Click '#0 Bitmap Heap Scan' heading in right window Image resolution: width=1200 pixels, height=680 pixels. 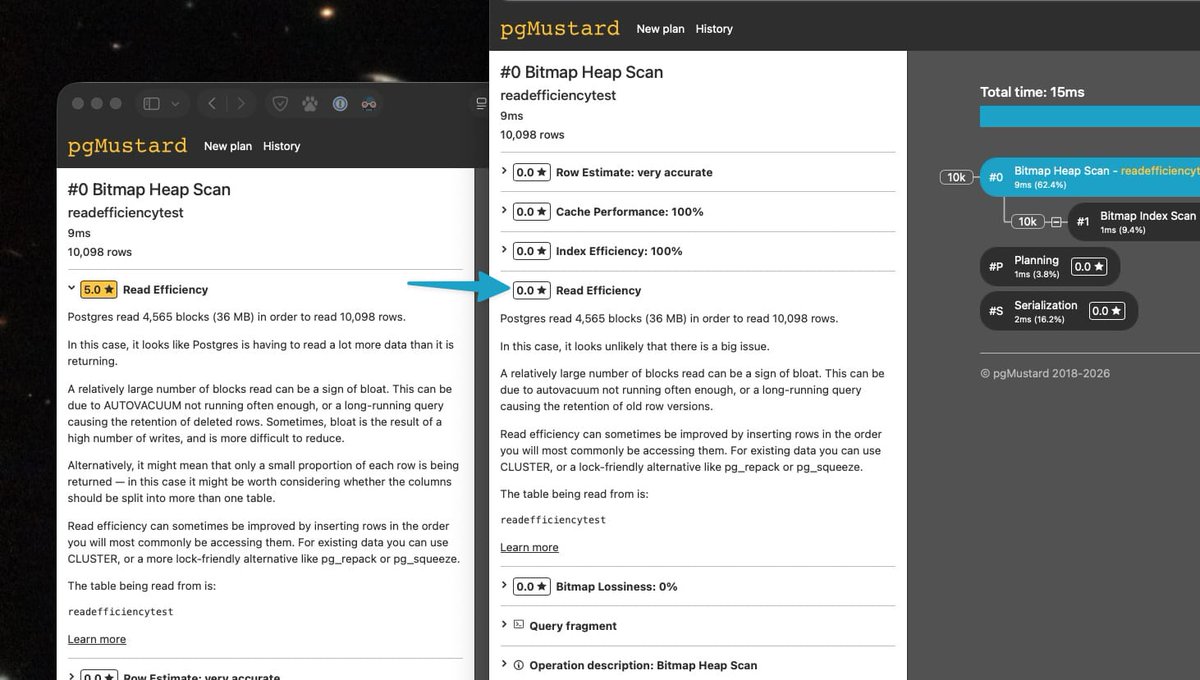(581, 72)
